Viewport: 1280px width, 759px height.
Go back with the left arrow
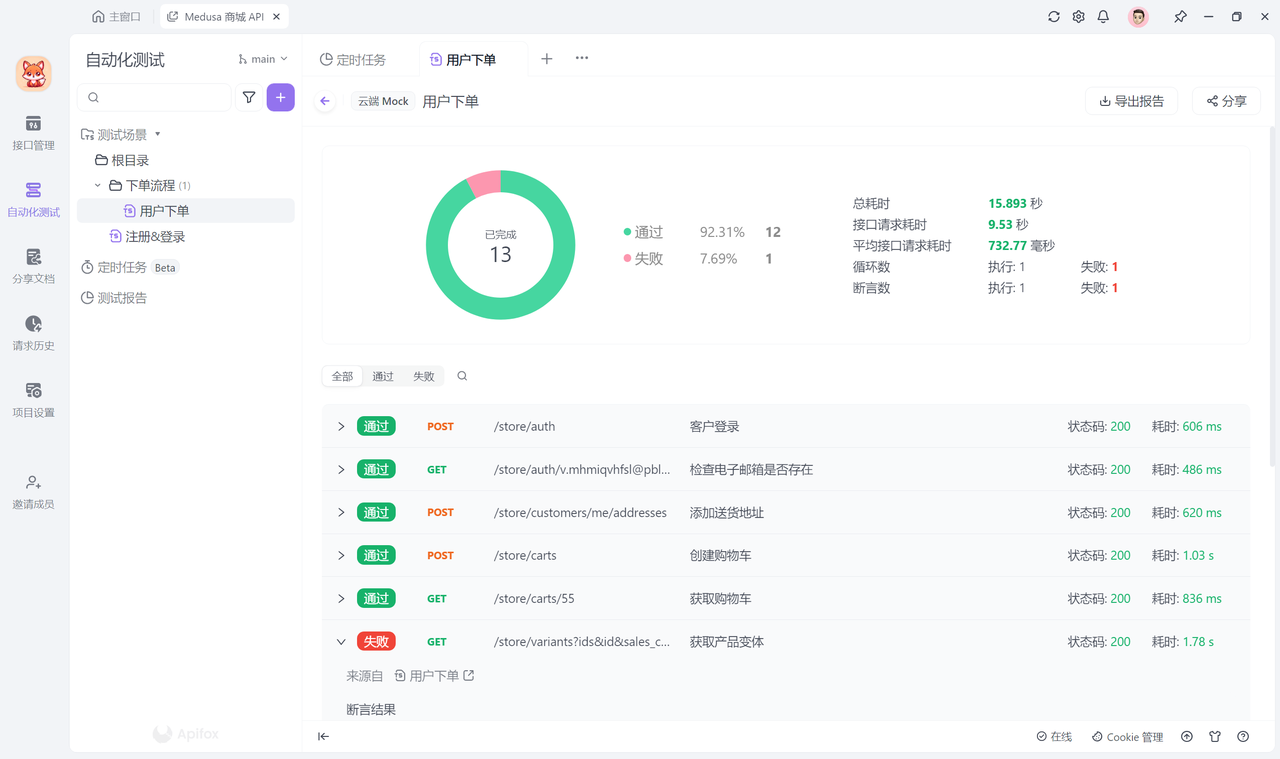[325, 101]
